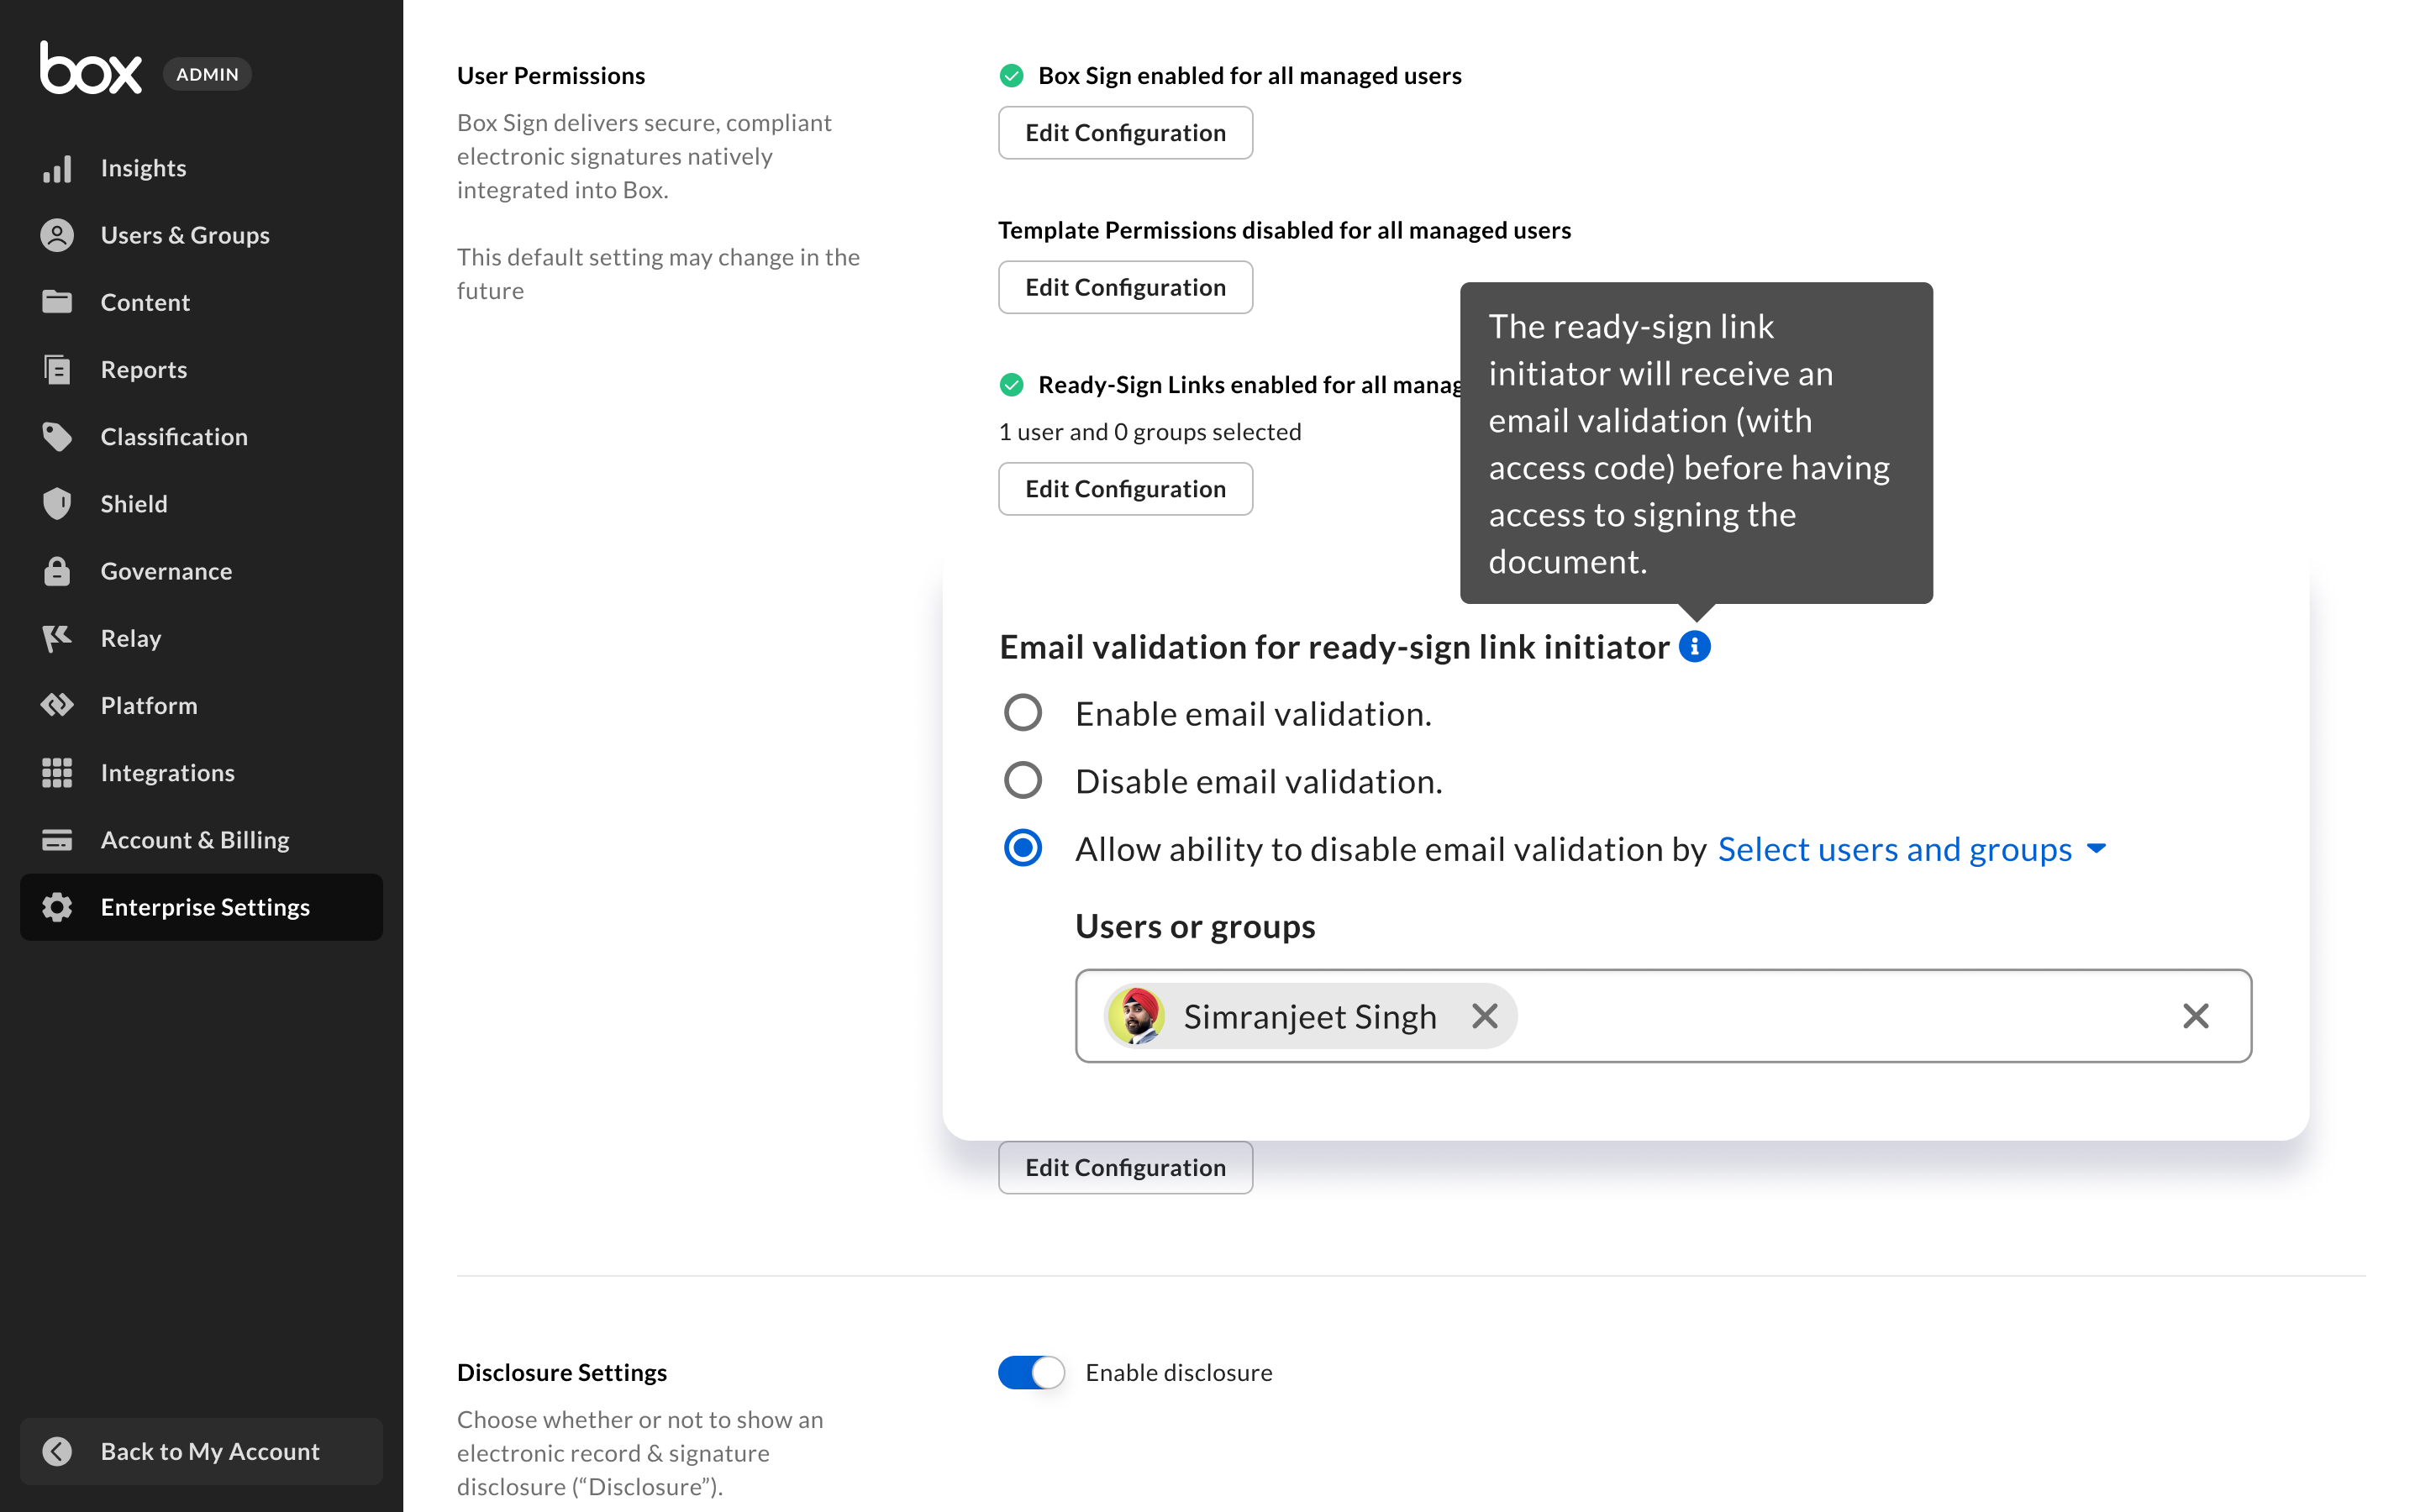The width and height of the screenshot is (2420, 1512).
Task: Click the email validation info icon
Action: pos(1694,647)
